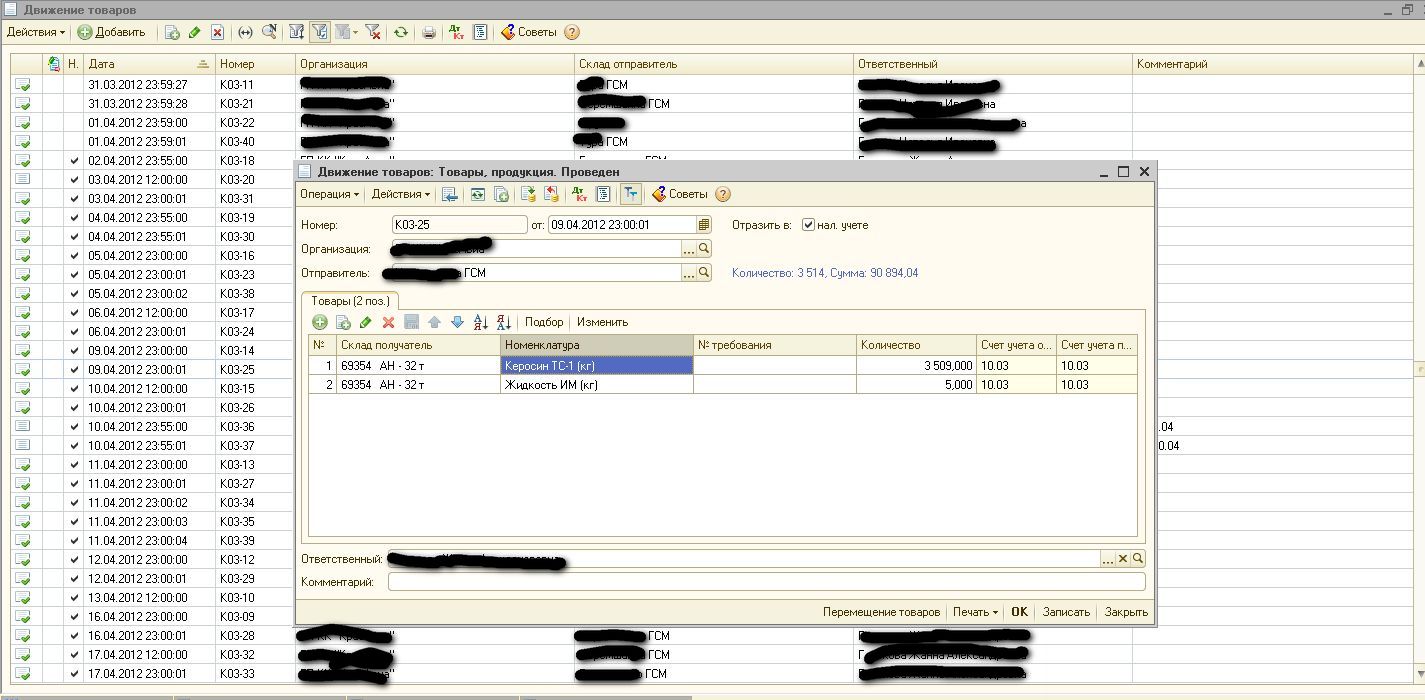Viewport: 1425px width, 700px height.
Task: Click the Советы button in main list toolbar
Action: coord(528,32)
